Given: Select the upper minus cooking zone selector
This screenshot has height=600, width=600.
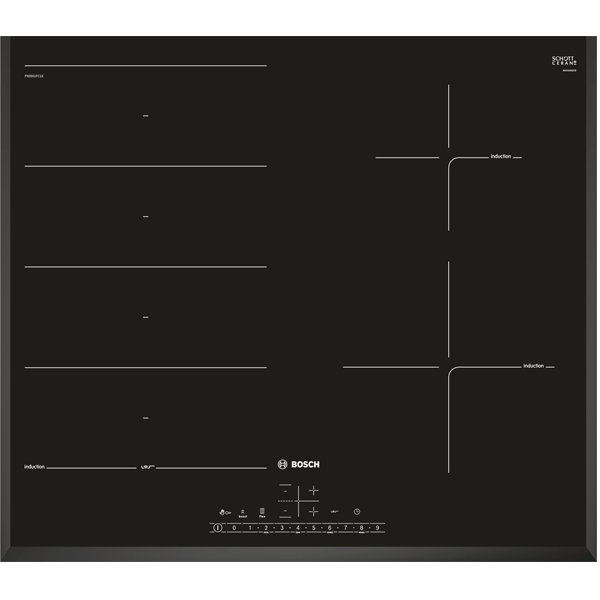Looking at the screenshot, I should tap(285, 491).
